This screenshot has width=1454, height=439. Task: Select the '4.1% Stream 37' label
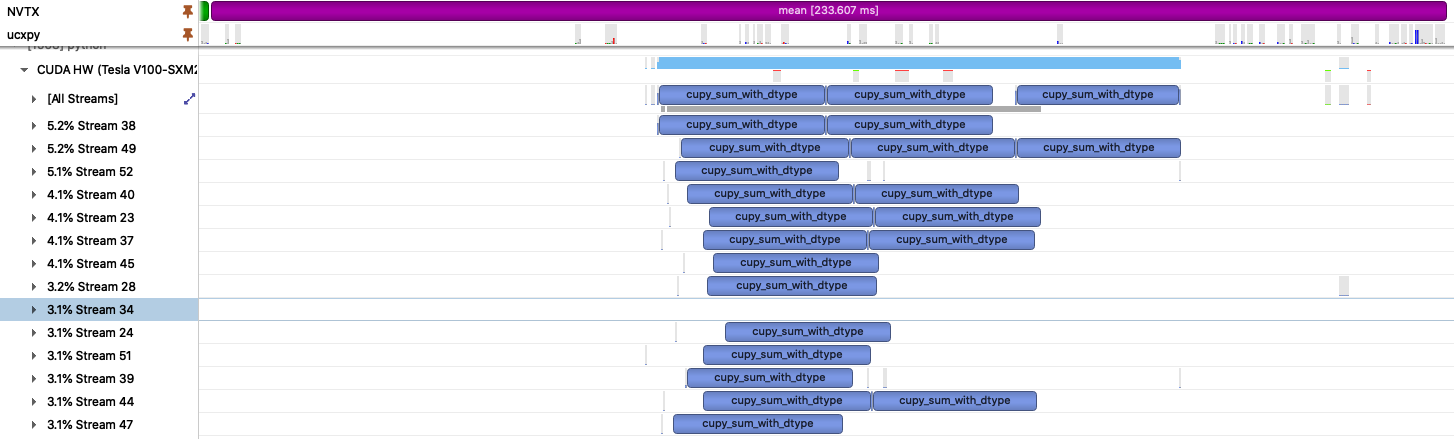point(90,241)
